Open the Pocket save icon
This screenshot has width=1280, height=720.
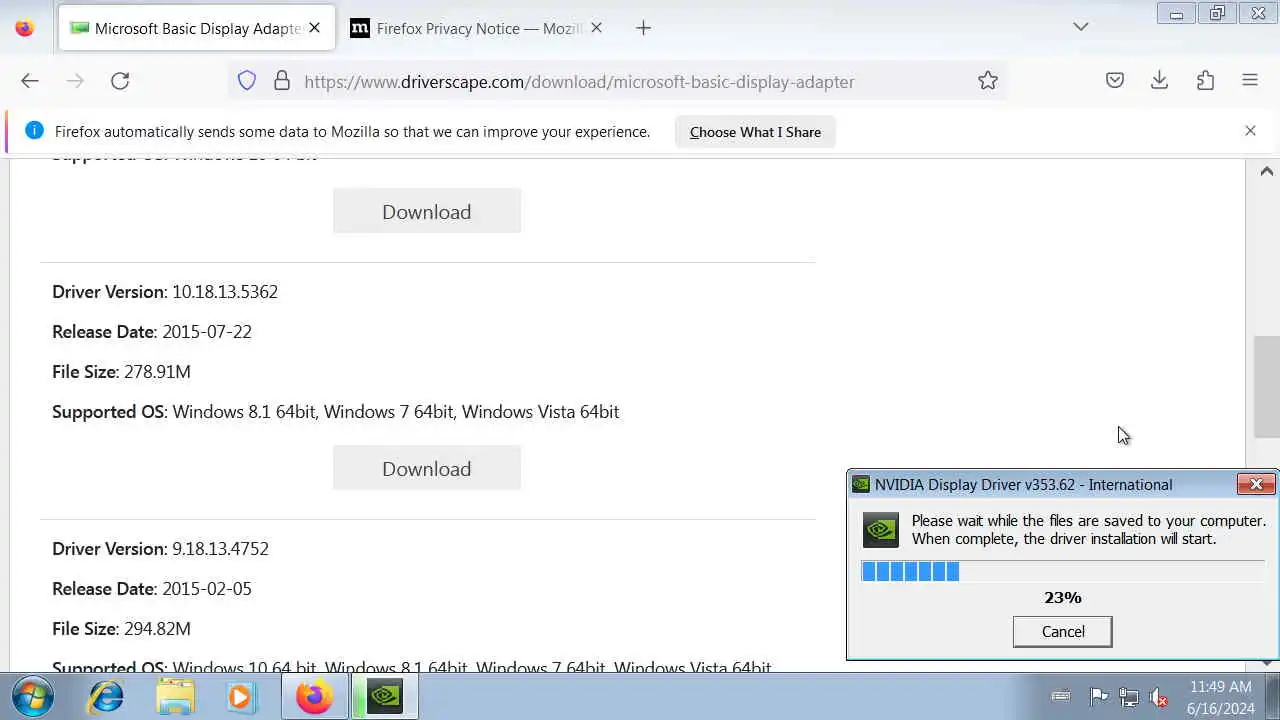coord(1115,81)
